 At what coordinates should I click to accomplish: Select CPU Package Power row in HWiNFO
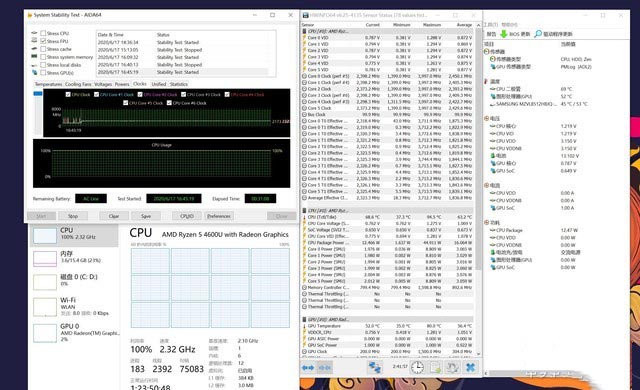(x=388, y=243)
